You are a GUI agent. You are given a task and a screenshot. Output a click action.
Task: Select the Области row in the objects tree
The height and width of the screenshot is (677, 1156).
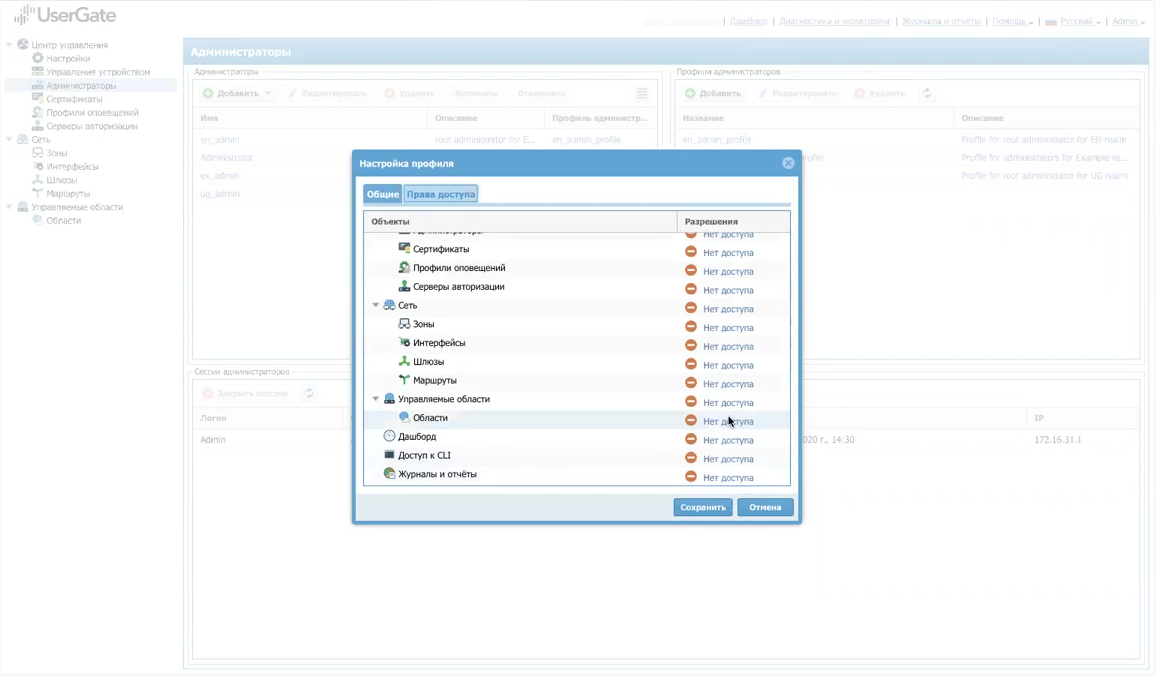coord(577,418)
